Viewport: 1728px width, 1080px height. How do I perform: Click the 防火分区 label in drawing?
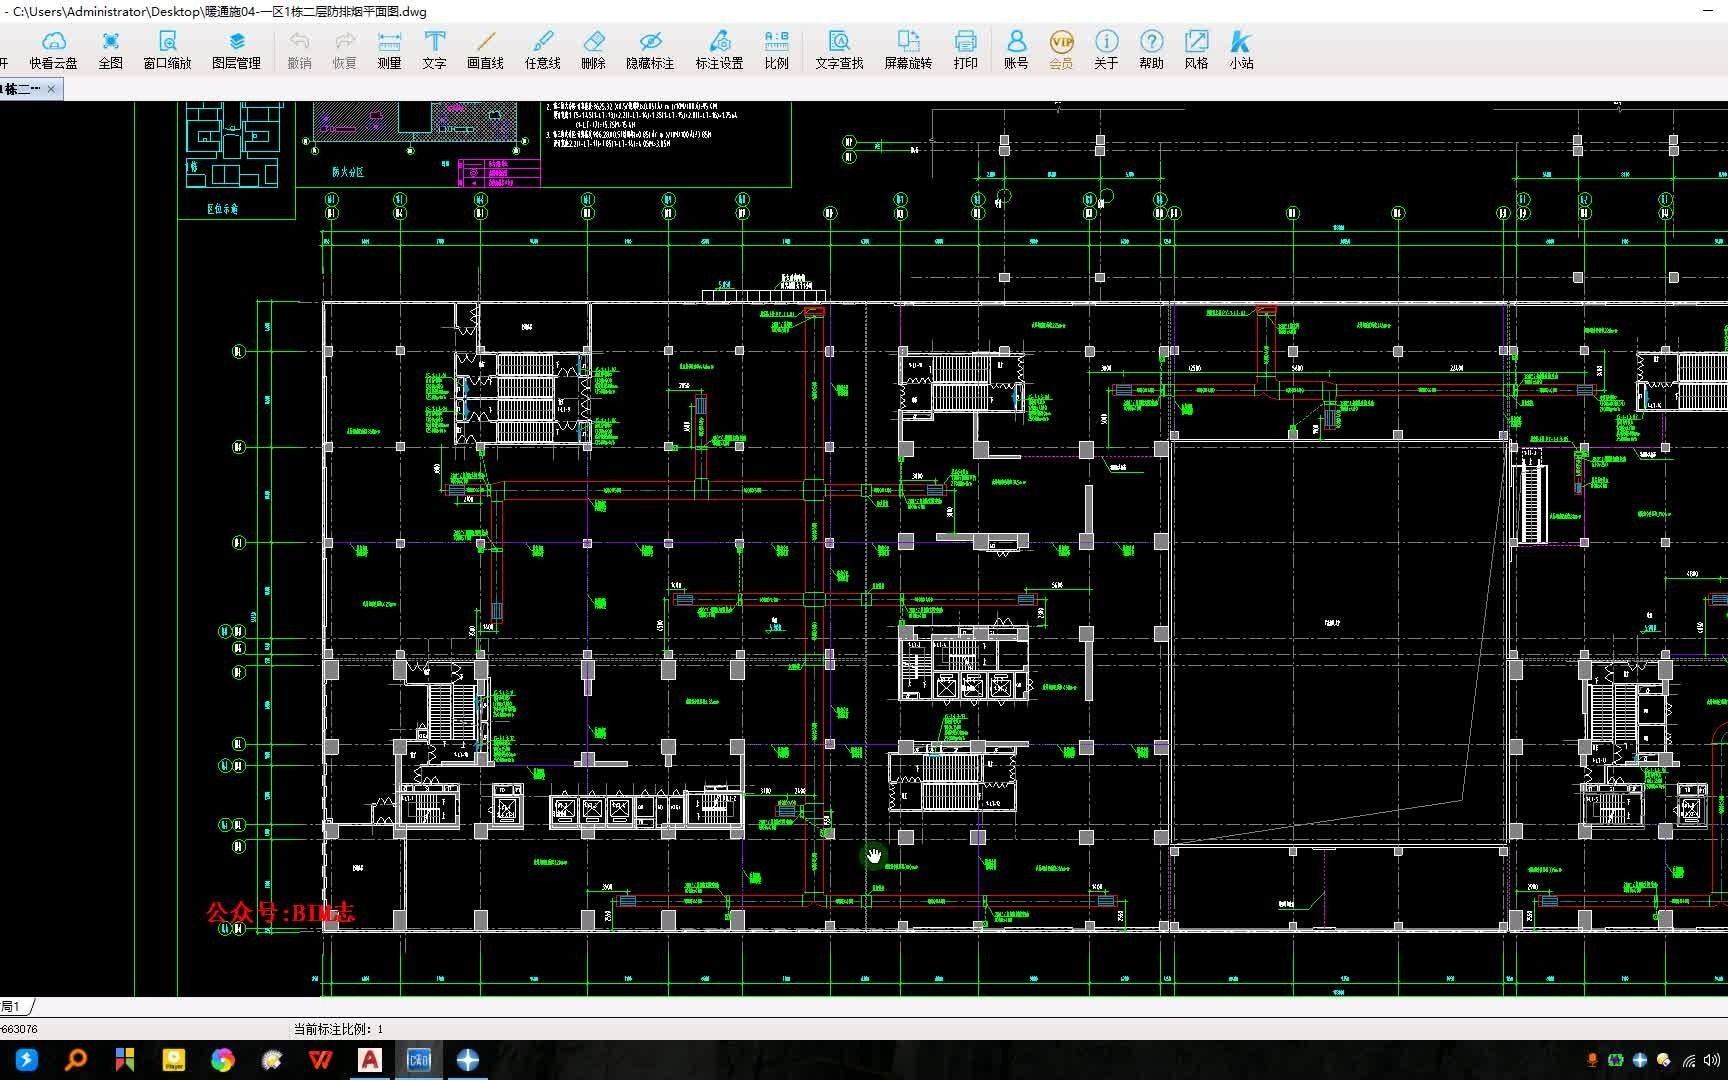tap(348, 172)
